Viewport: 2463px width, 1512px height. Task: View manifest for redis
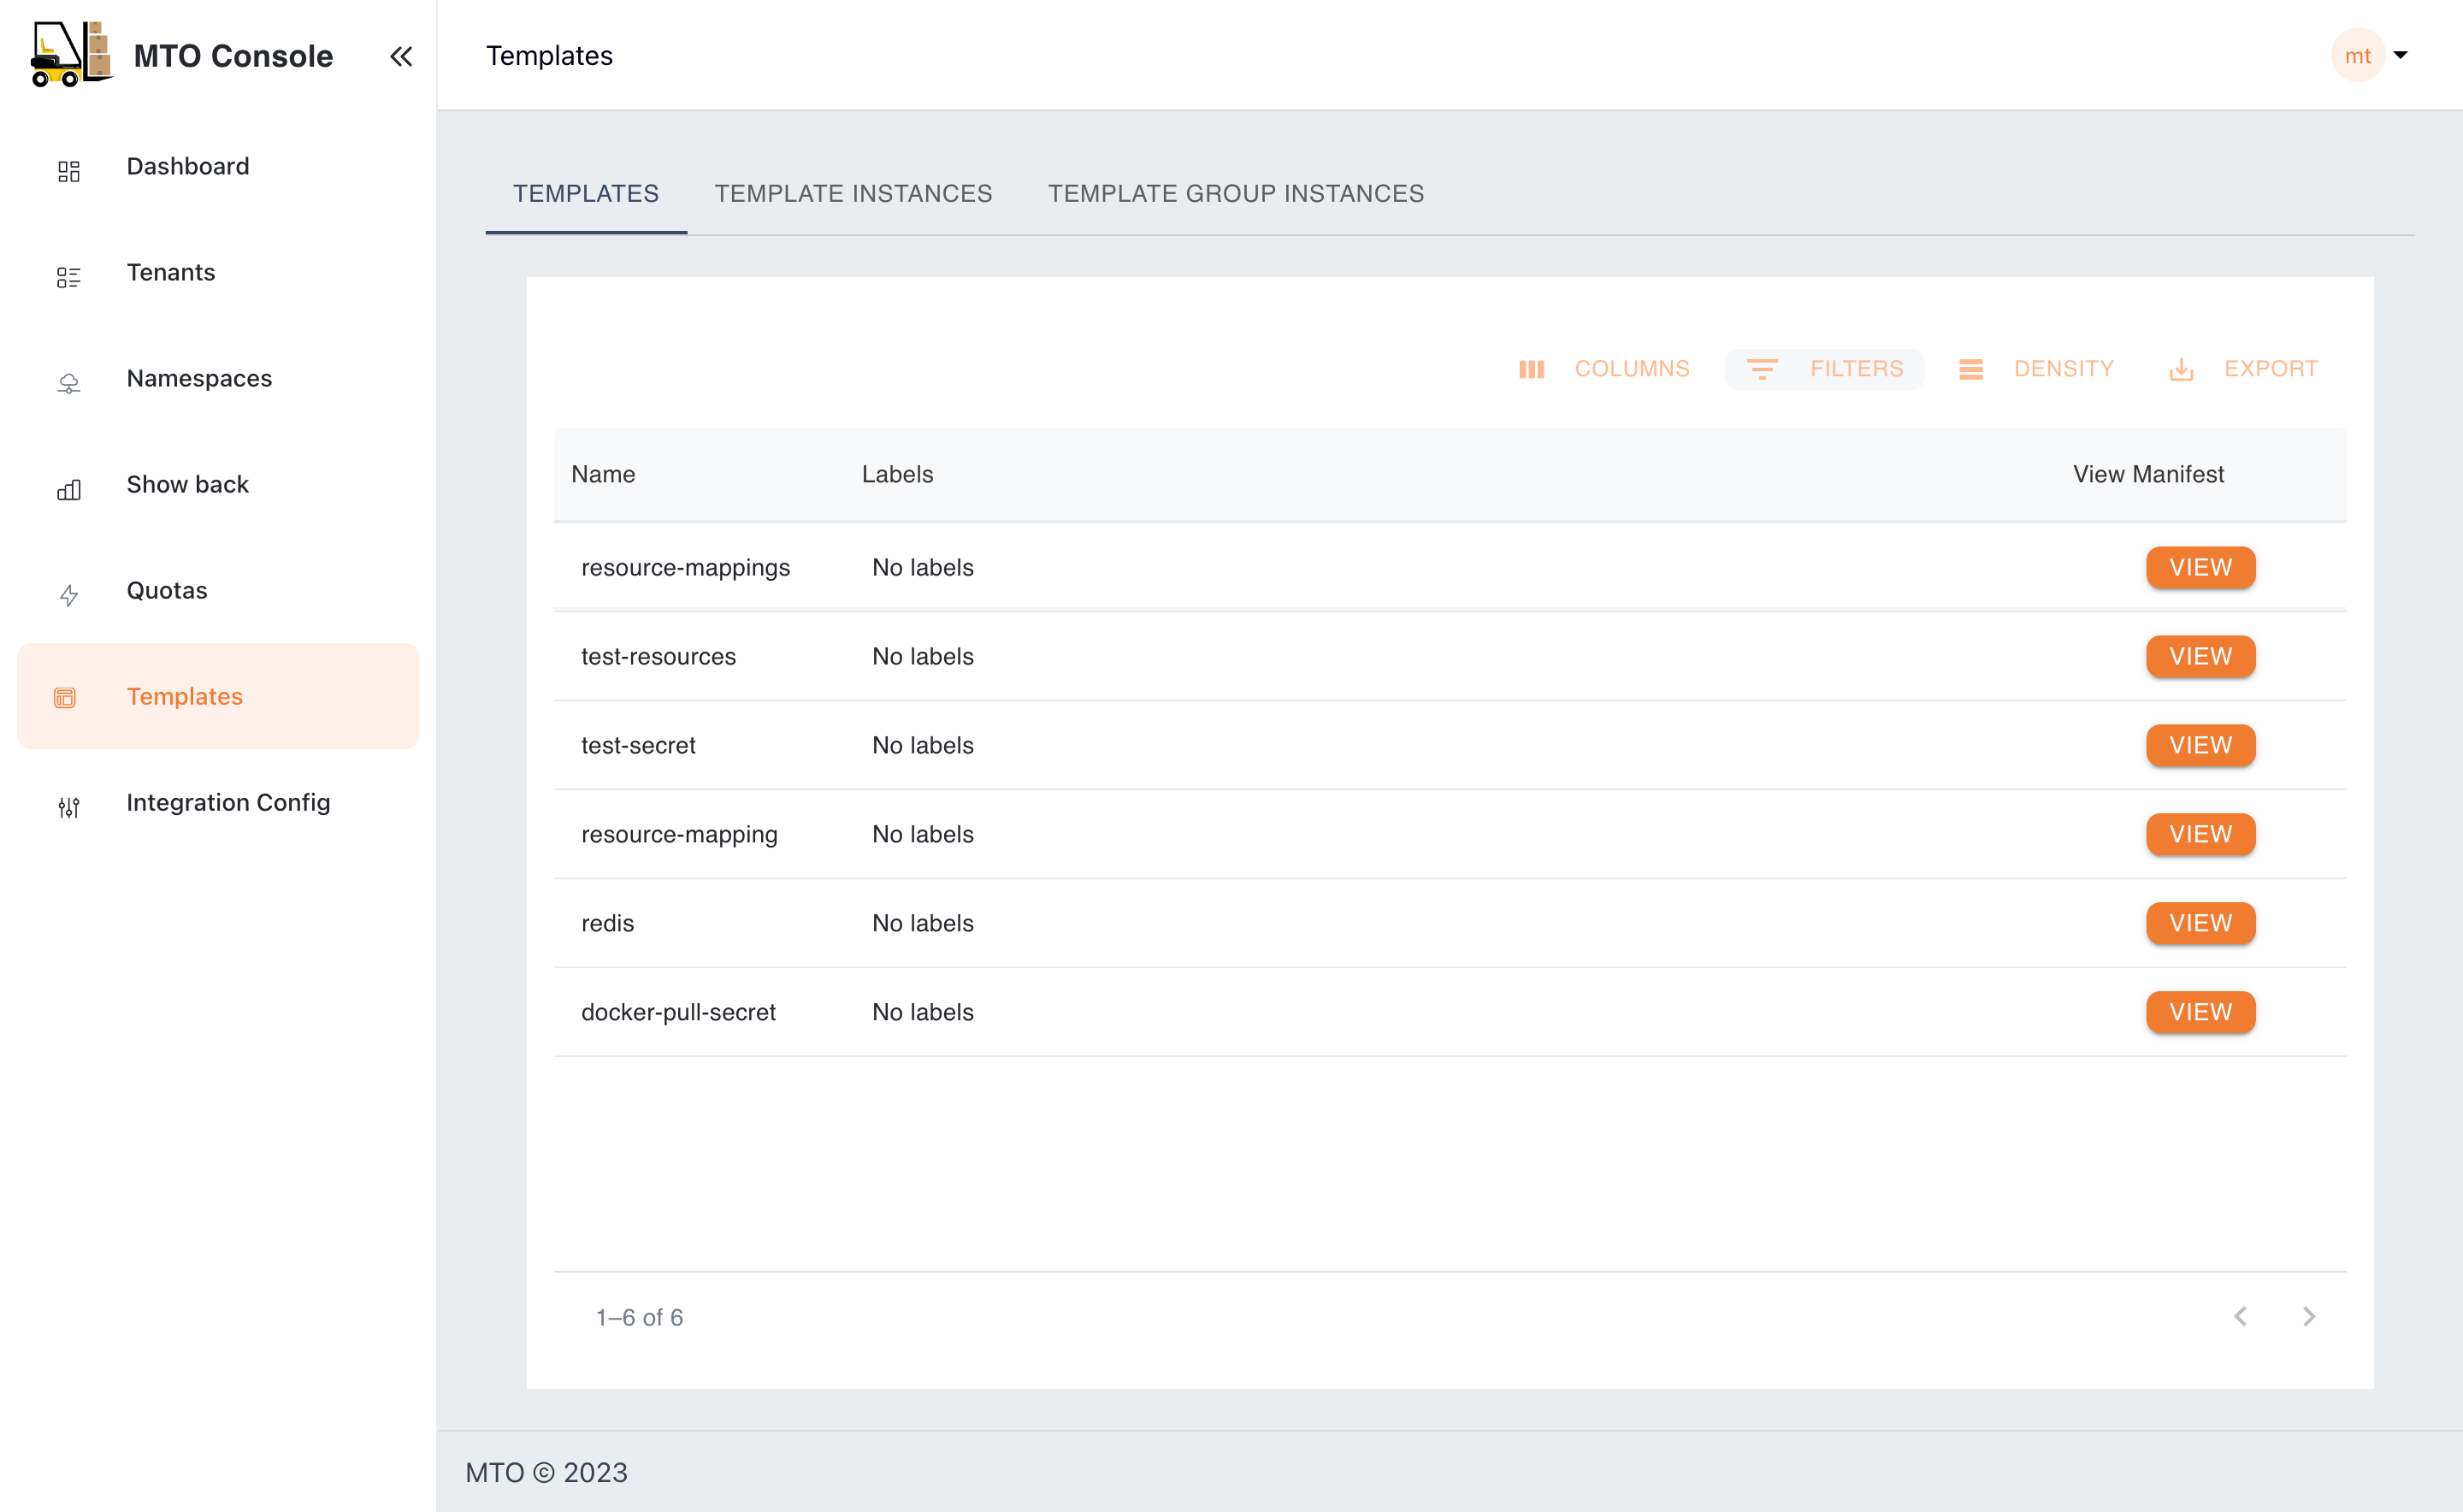tap(2200, 923)
